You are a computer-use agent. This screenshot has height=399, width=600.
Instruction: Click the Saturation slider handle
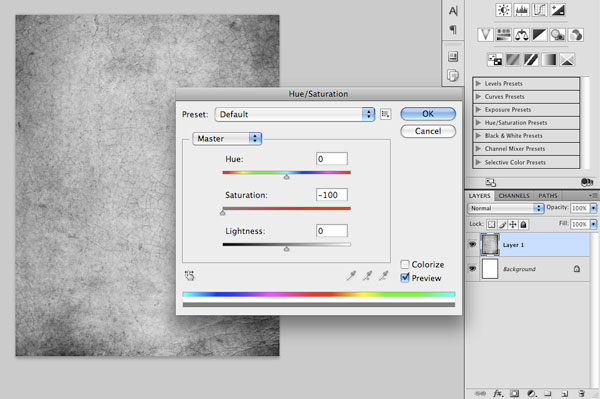pyautogui.click(x=223, y=213)
